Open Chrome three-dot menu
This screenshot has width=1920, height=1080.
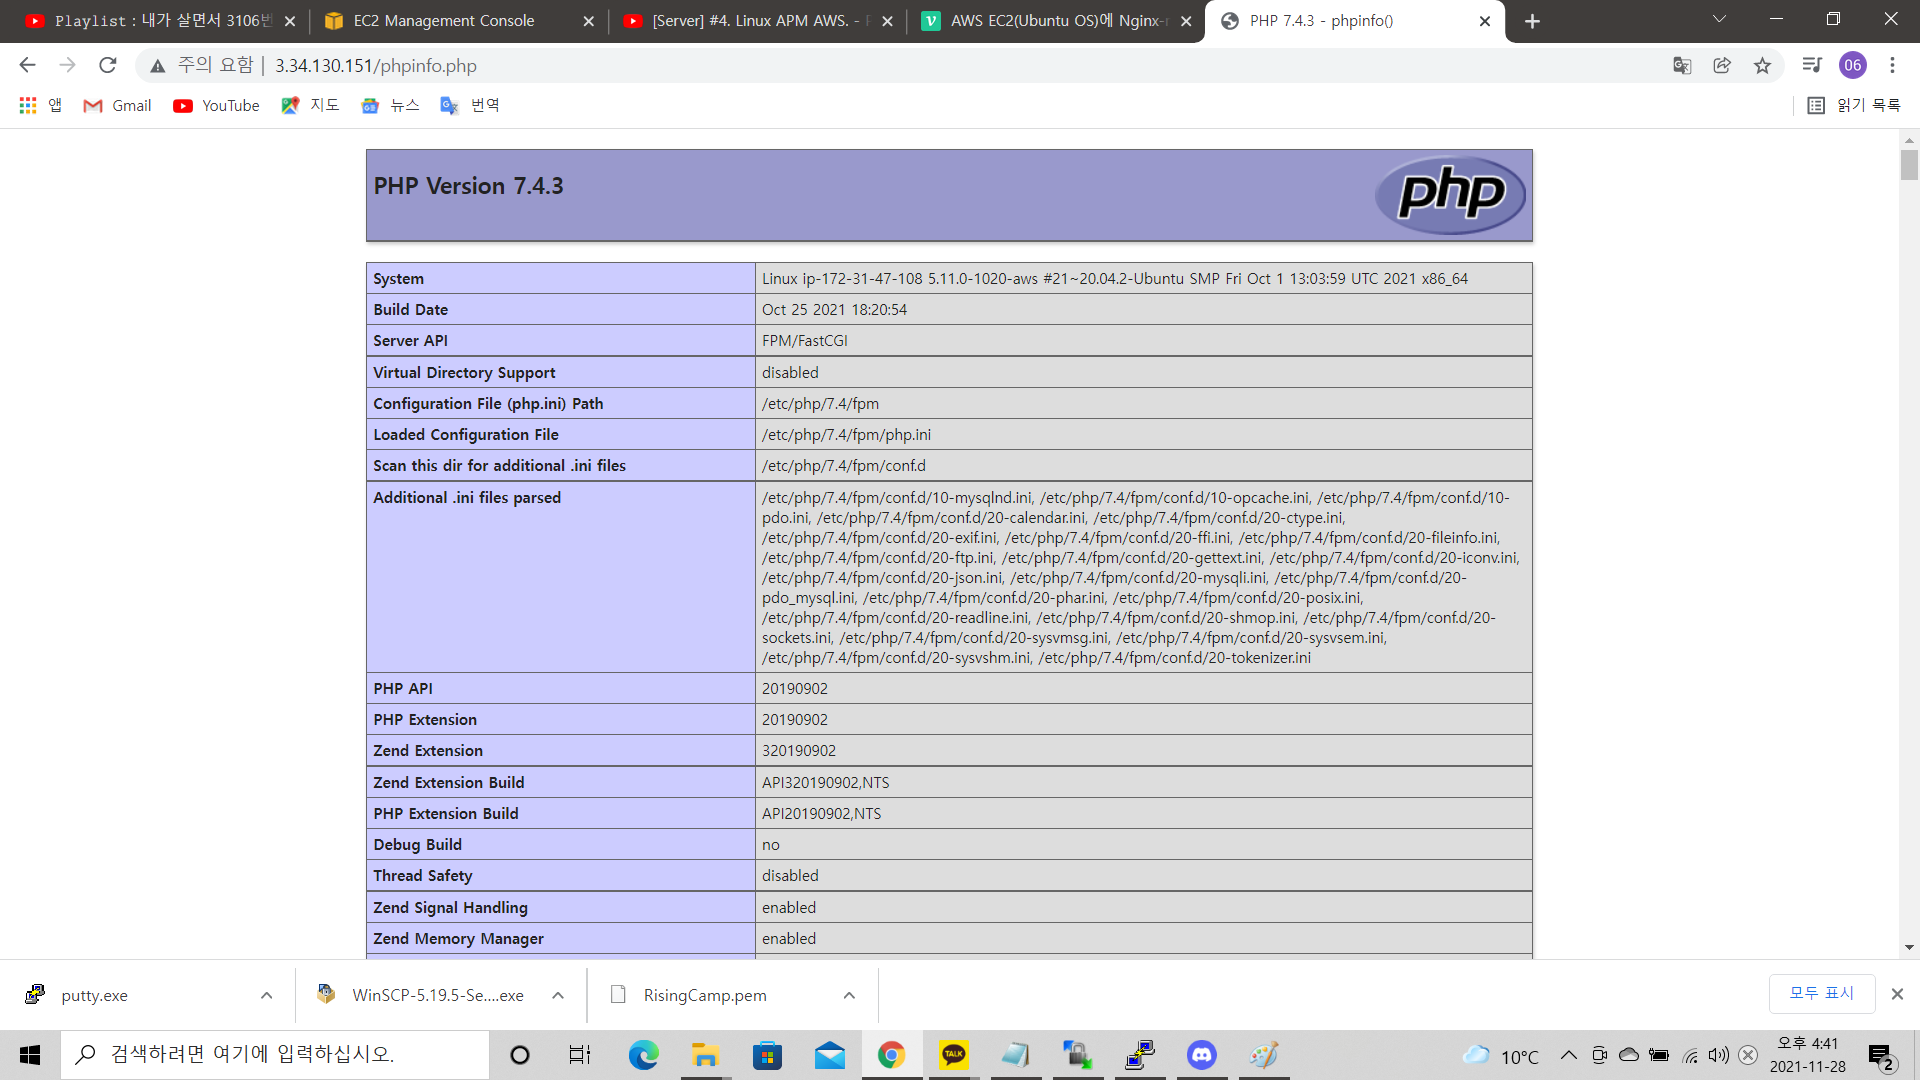click(x=1892, y=65)
